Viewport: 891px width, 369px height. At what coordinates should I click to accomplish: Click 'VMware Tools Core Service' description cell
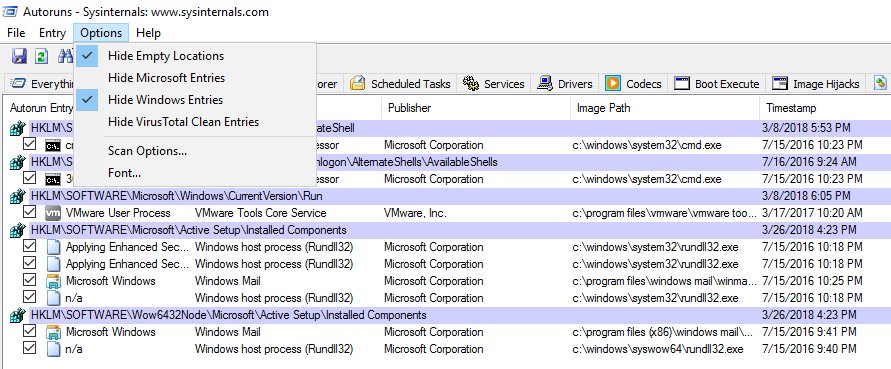260,213
